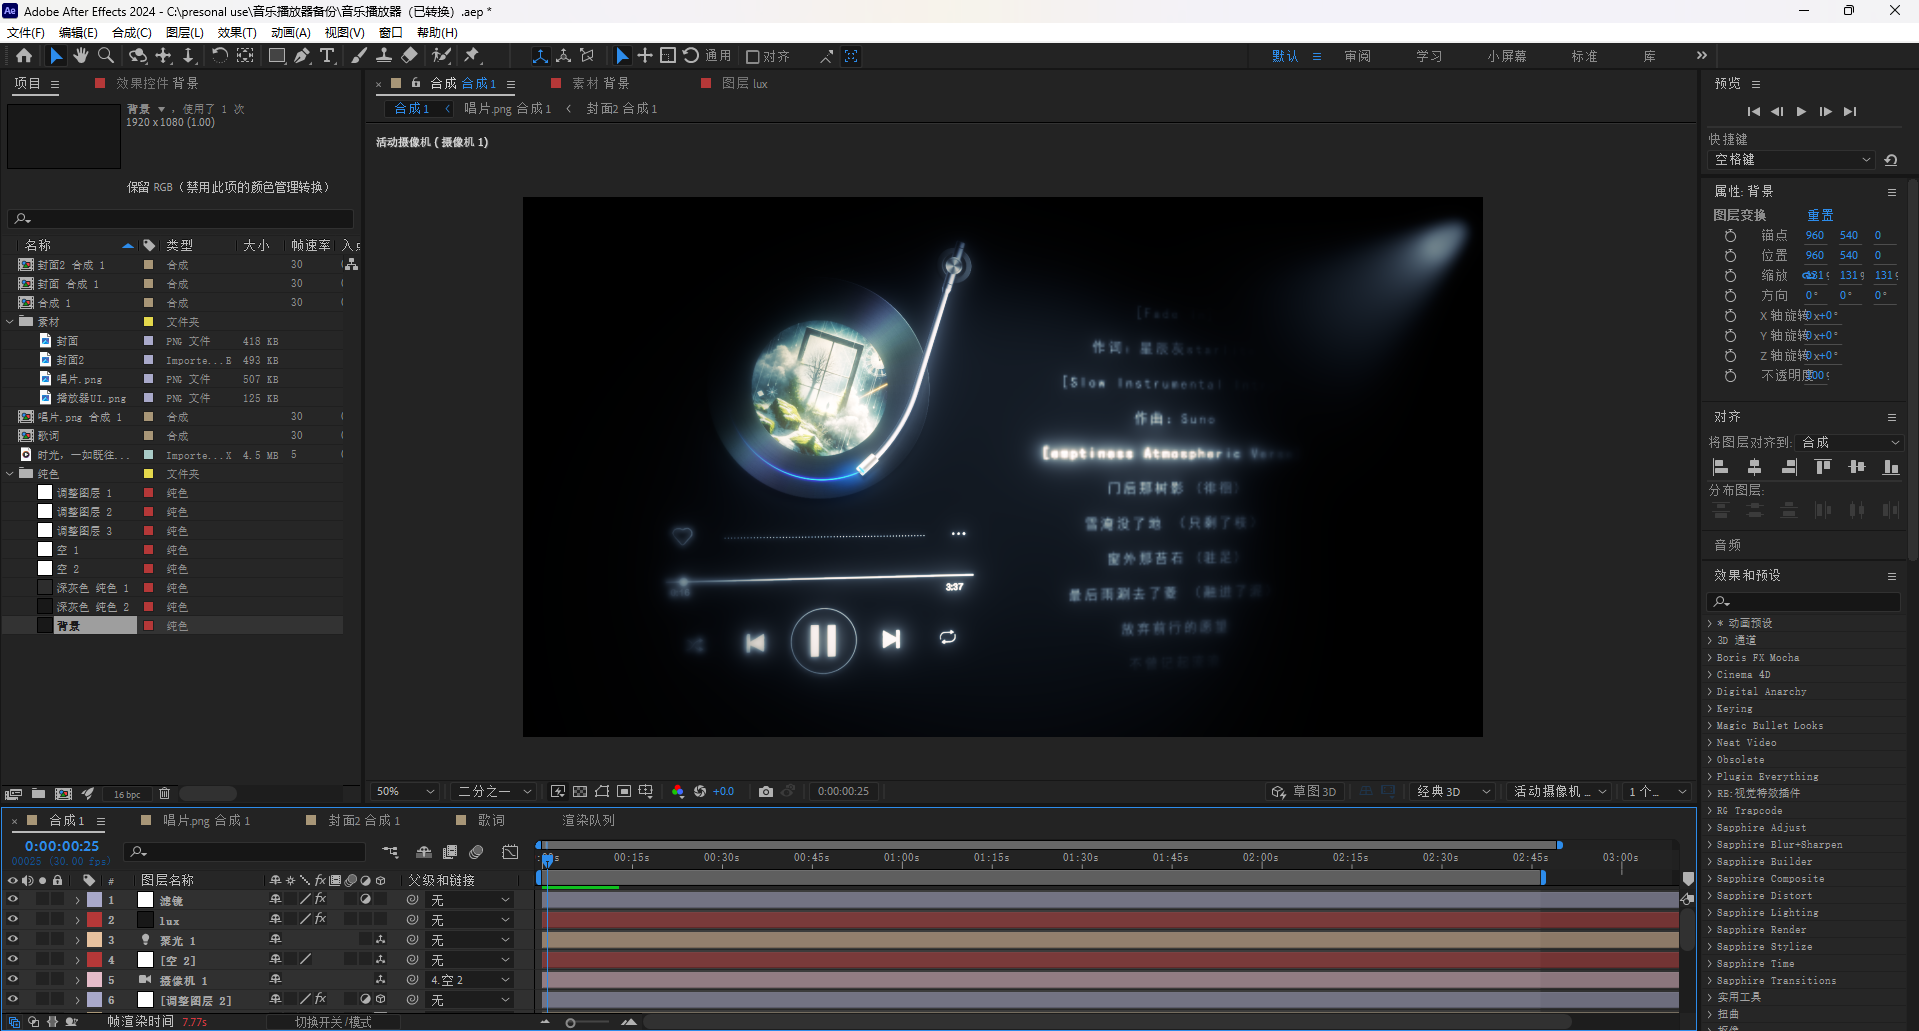Hide the 滤镜 layer with its eye

tap(13, 900)
